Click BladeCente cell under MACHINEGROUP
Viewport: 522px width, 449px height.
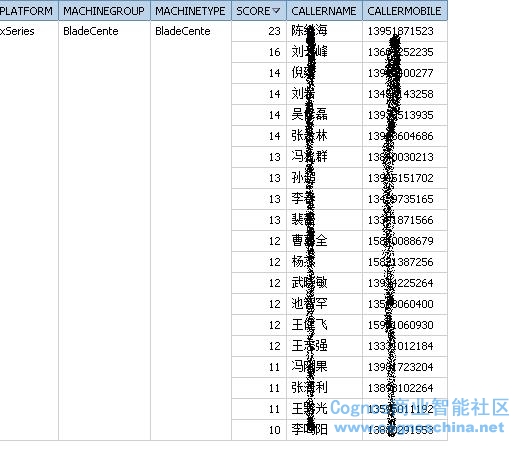pyautogui.click(x=91, y=31)
